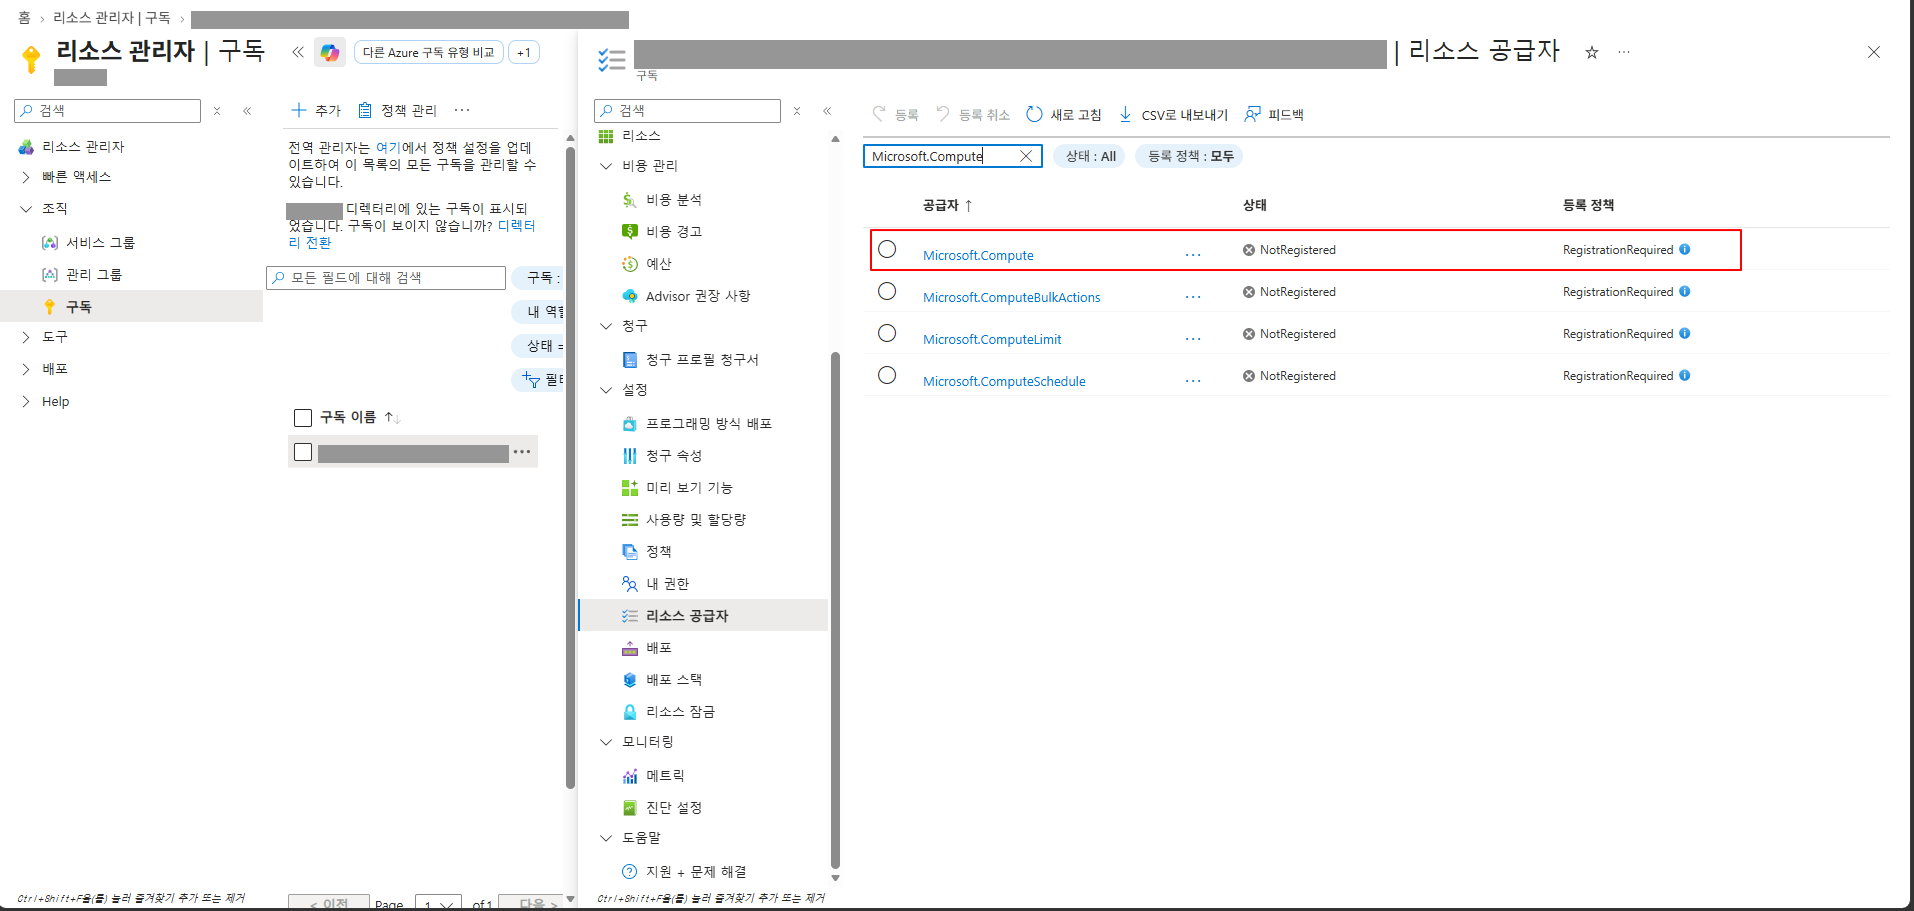This screenshot has height=911, width=1914.
Task: Open ellipsis menu for Microsoft.ComputeSchedule
Action: 1193,381
